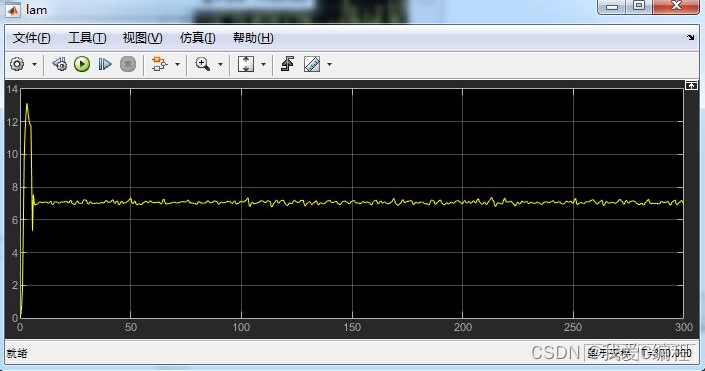Image resolution: width=705 pixels, height=371 pixels.
Task: Expand the zoom tool dropdown arrow
Action: pyautogui.click(x=220, y=65)
